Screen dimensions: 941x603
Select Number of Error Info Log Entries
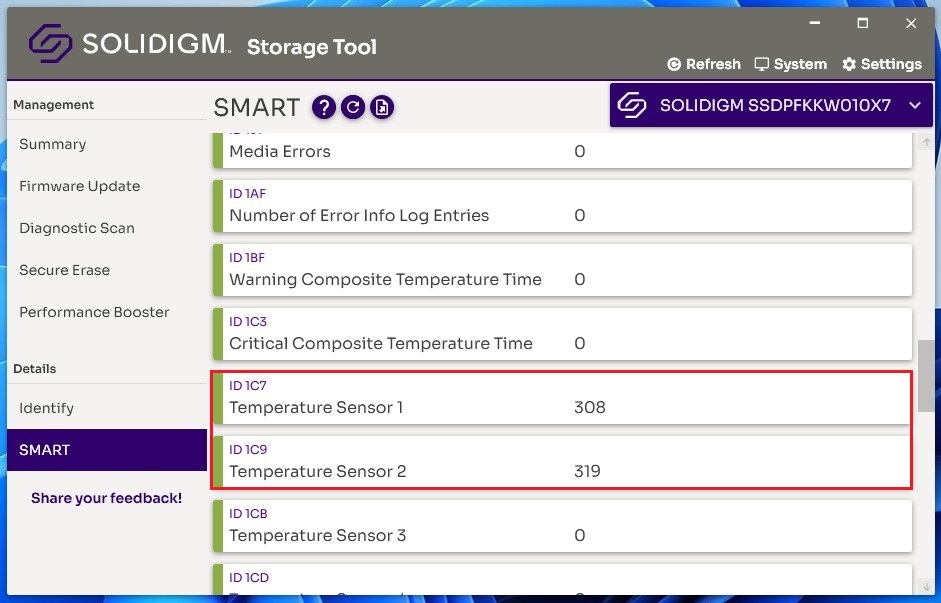[562, 206]
